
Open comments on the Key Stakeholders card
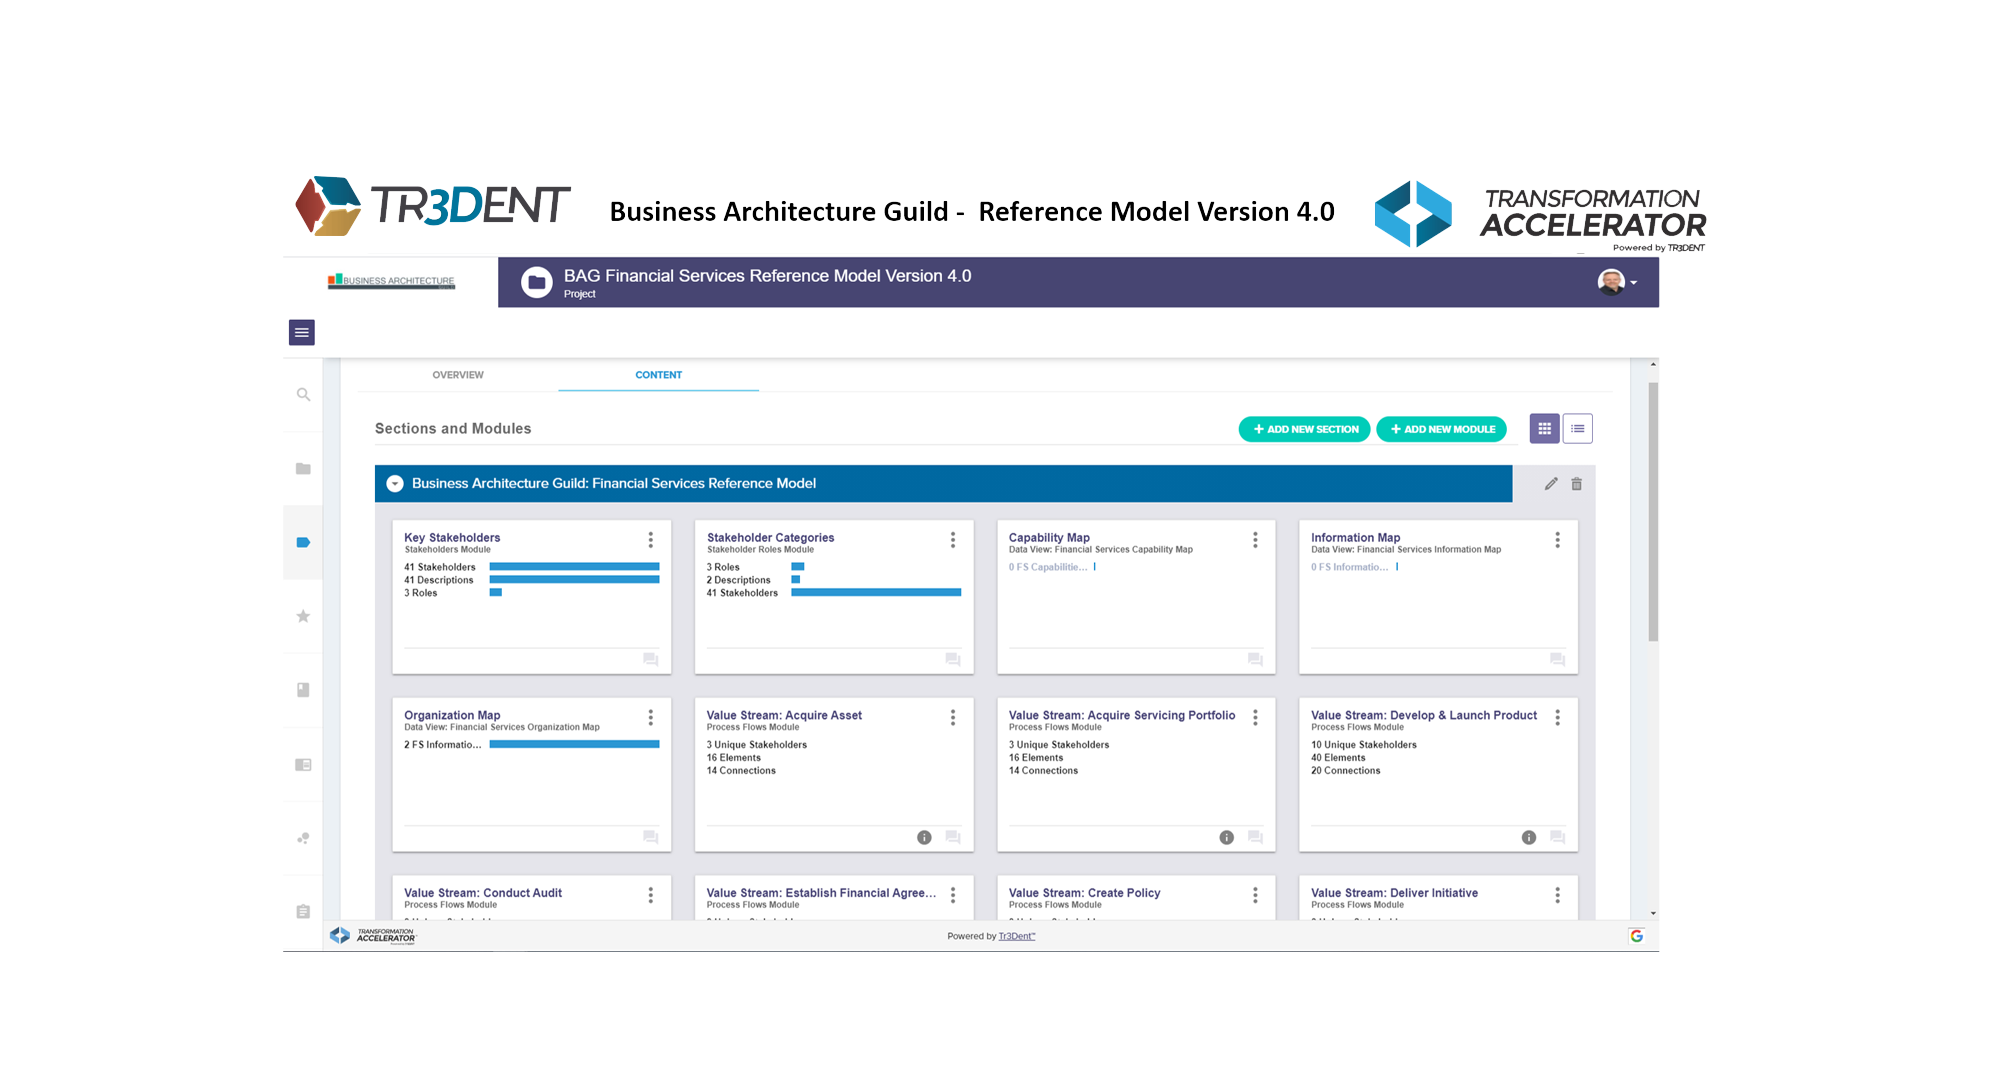(651, 660)
